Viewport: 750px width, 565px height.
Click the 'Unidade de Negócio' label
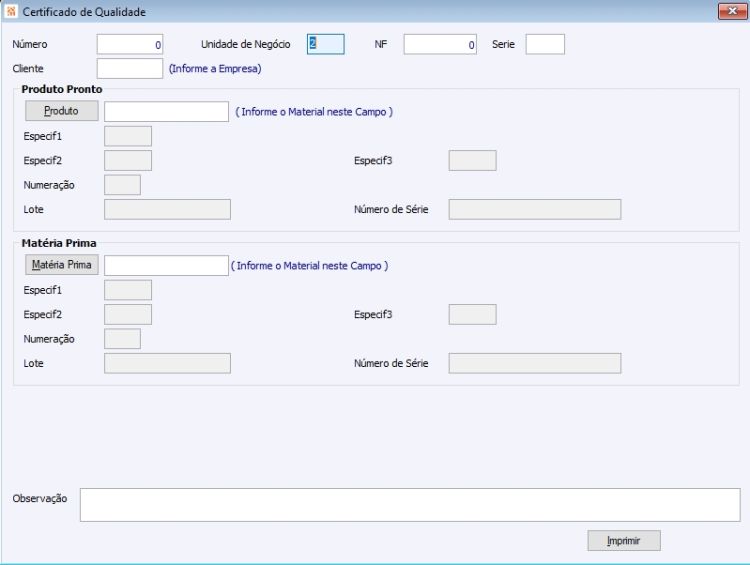pyautogui.click(x=245, y=44)
